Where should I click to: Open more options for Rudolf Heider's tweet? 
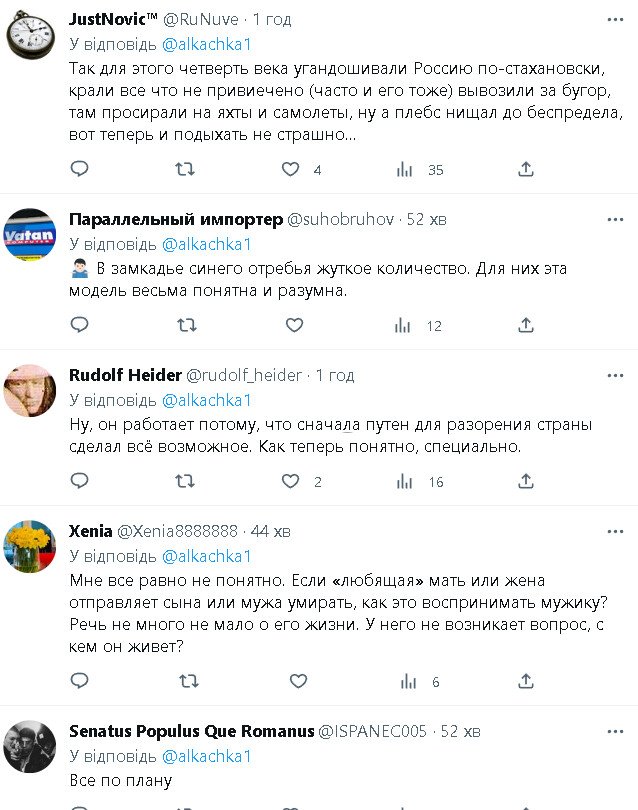coord(614,375)
